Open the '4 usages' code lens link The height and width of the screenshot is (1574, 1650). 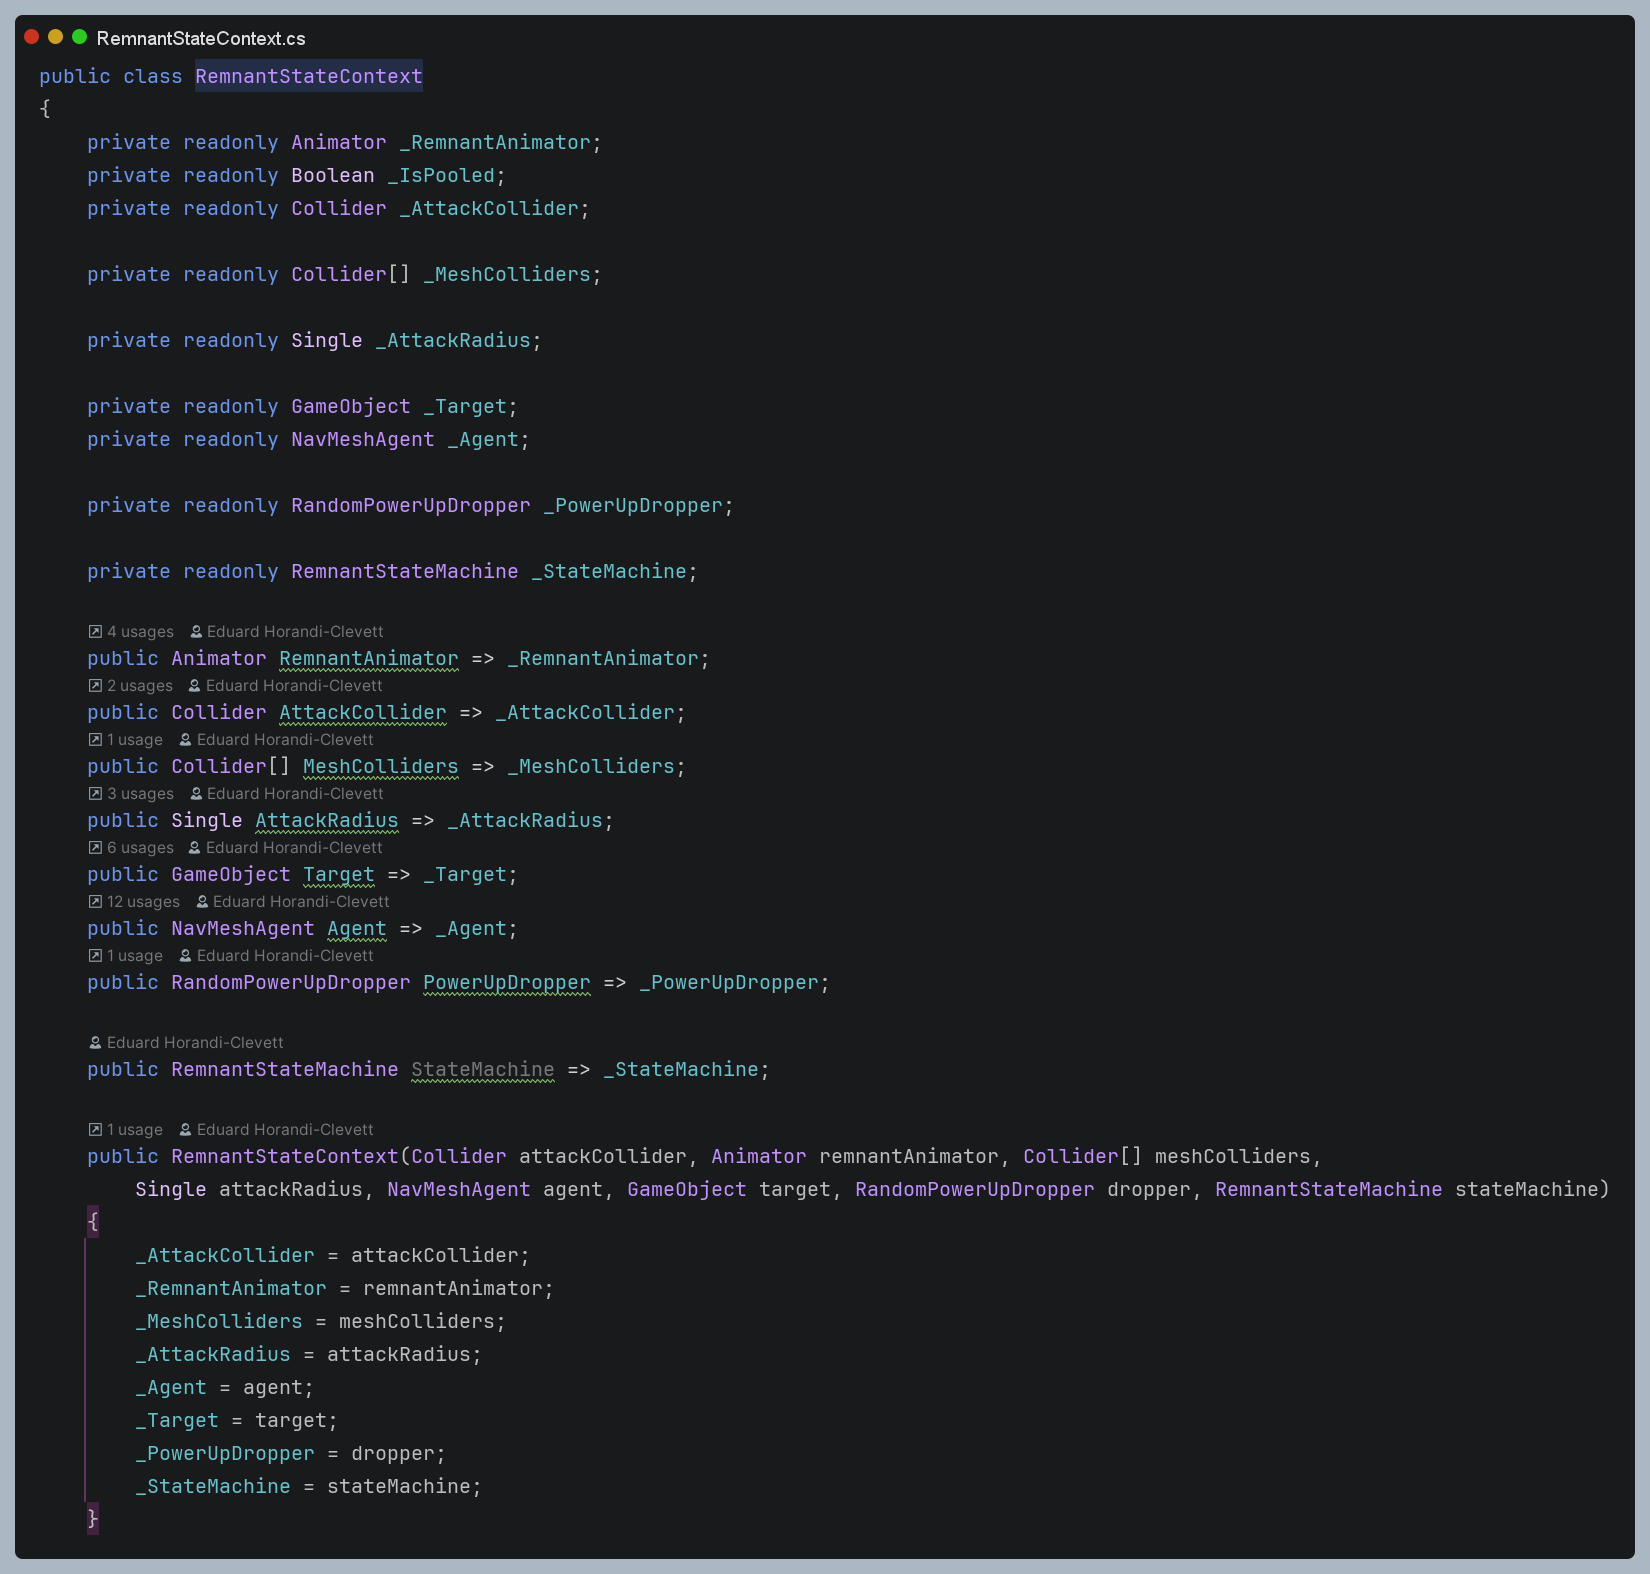click(x=140, y=632)
